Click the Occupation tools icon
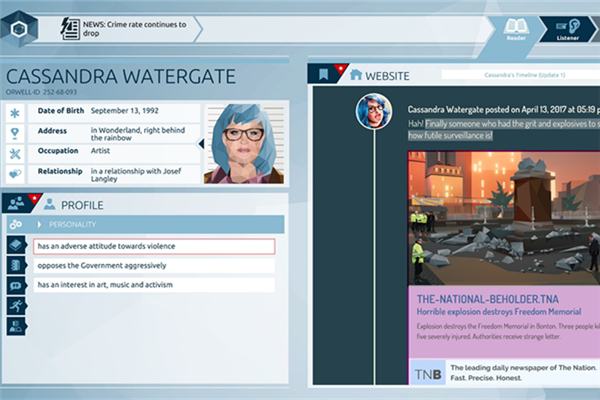Viewport: 600px width, 400px height. 15,154
